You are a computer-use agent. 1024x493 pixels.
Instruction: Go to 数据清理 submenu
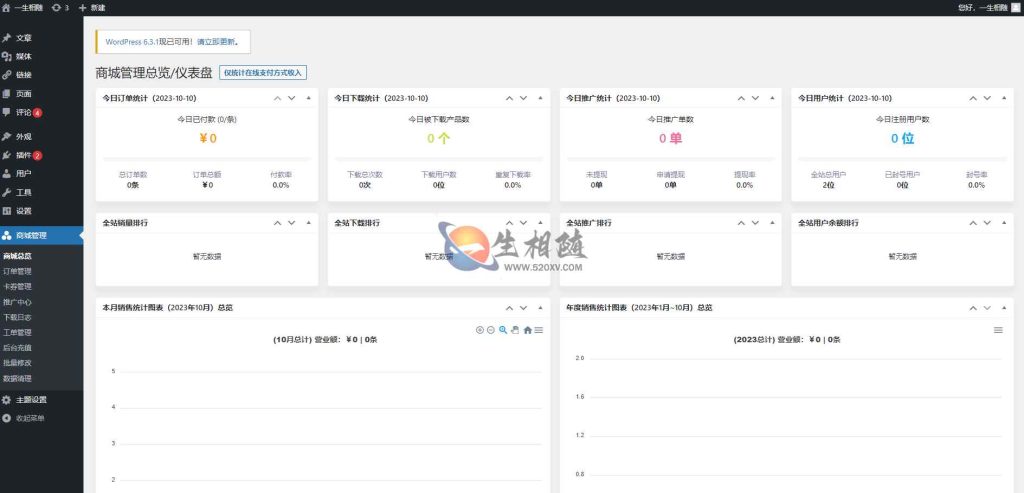coord(17,378)
